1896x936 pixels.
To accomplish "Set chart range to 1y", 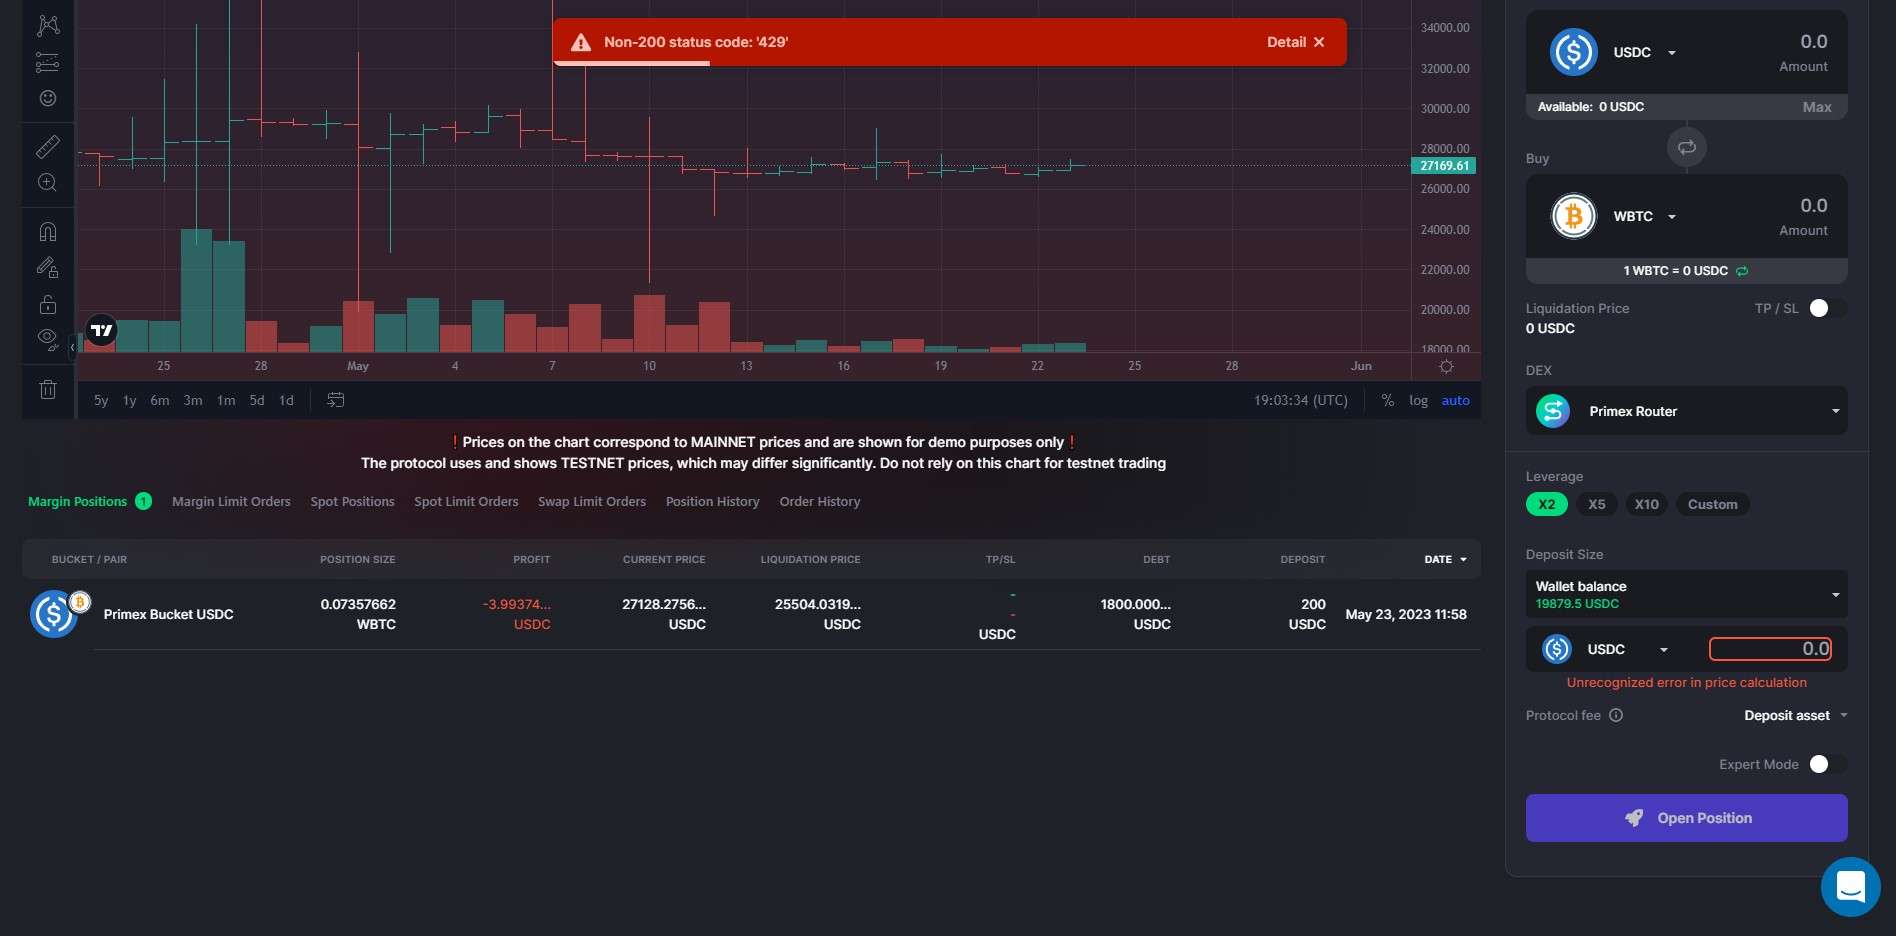I will [129, 400].
